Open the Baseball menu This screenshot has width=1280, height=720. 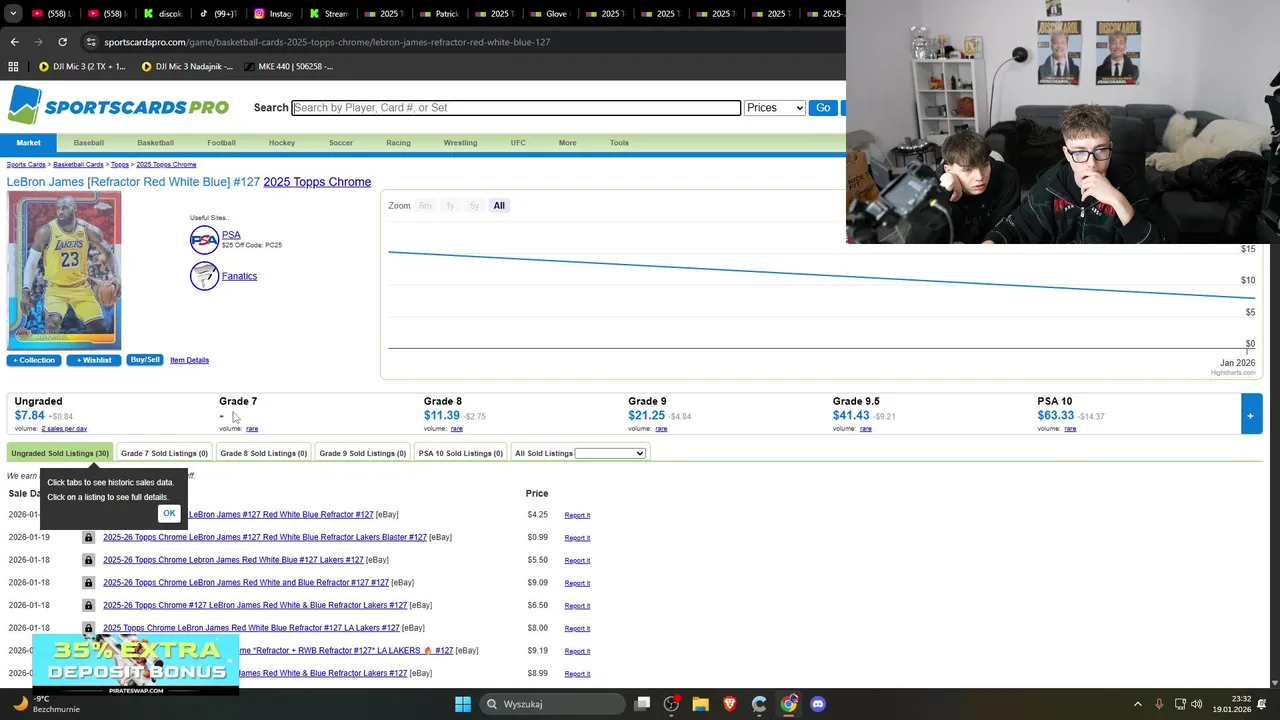point(88,143)
